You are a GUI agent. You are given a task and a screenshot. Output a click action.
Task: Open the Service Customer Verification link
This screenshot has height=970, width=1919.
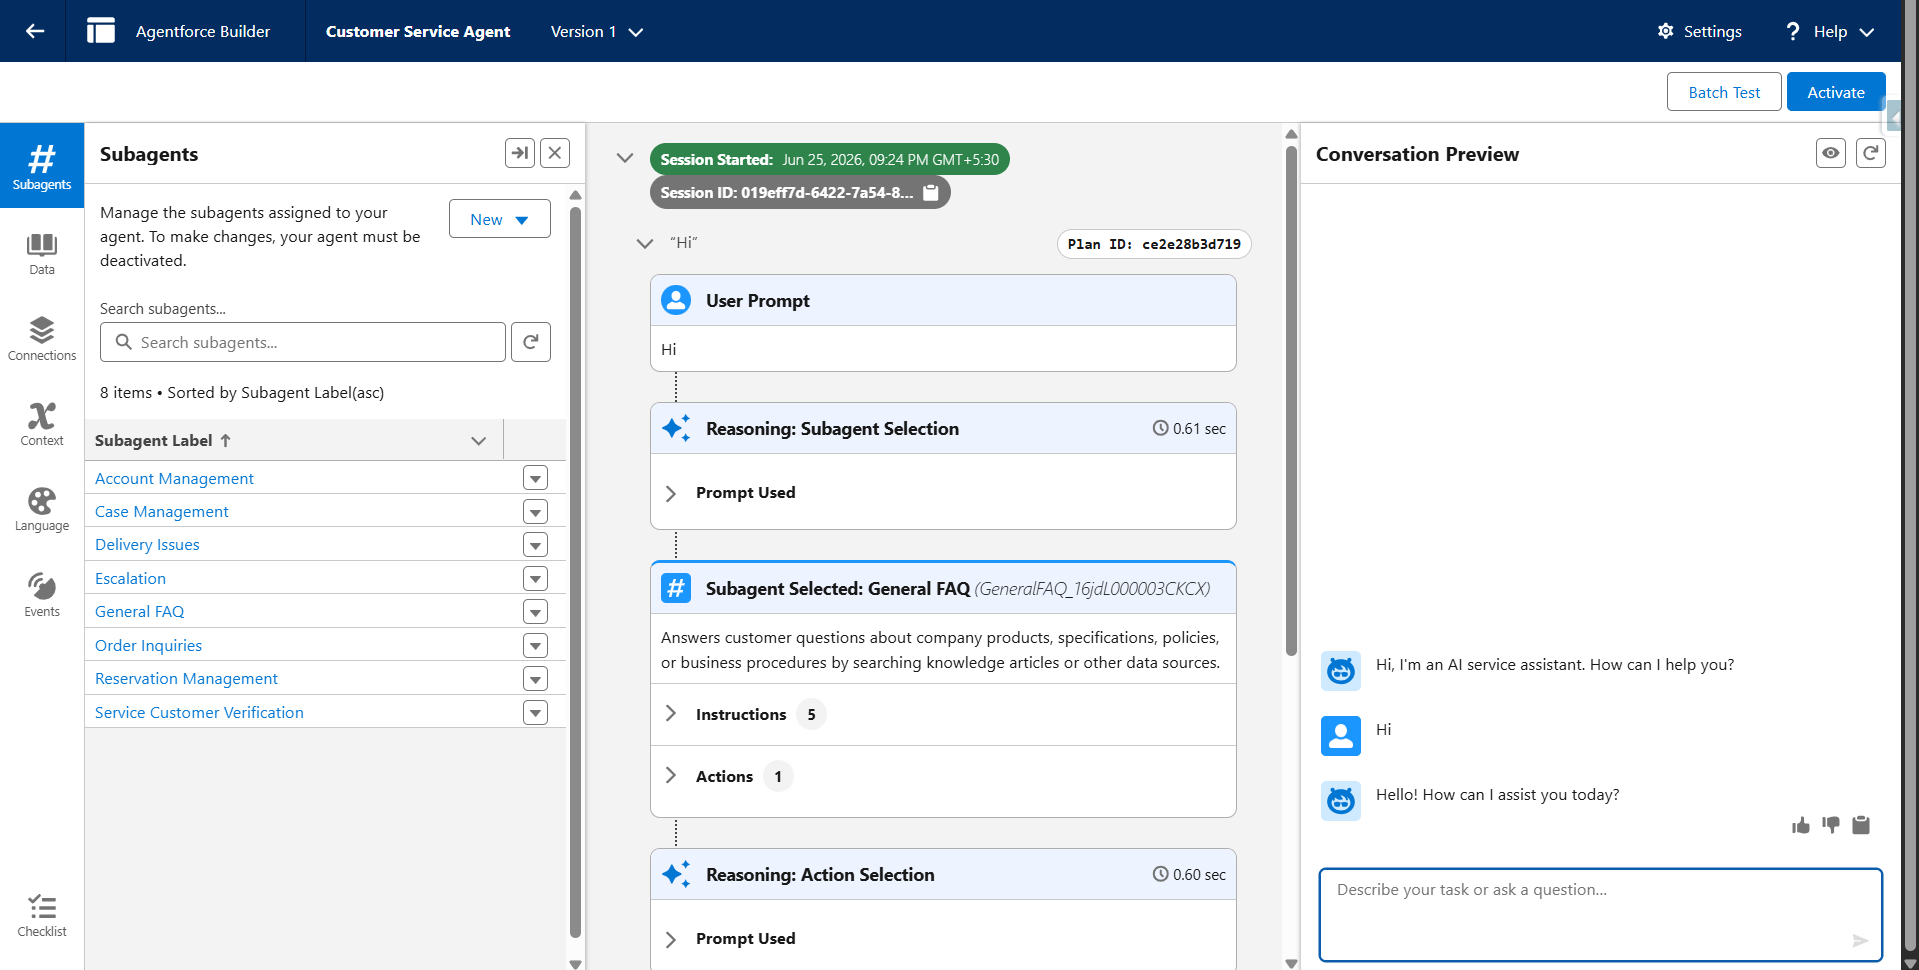pyautogui.click(x=199, y=712)
